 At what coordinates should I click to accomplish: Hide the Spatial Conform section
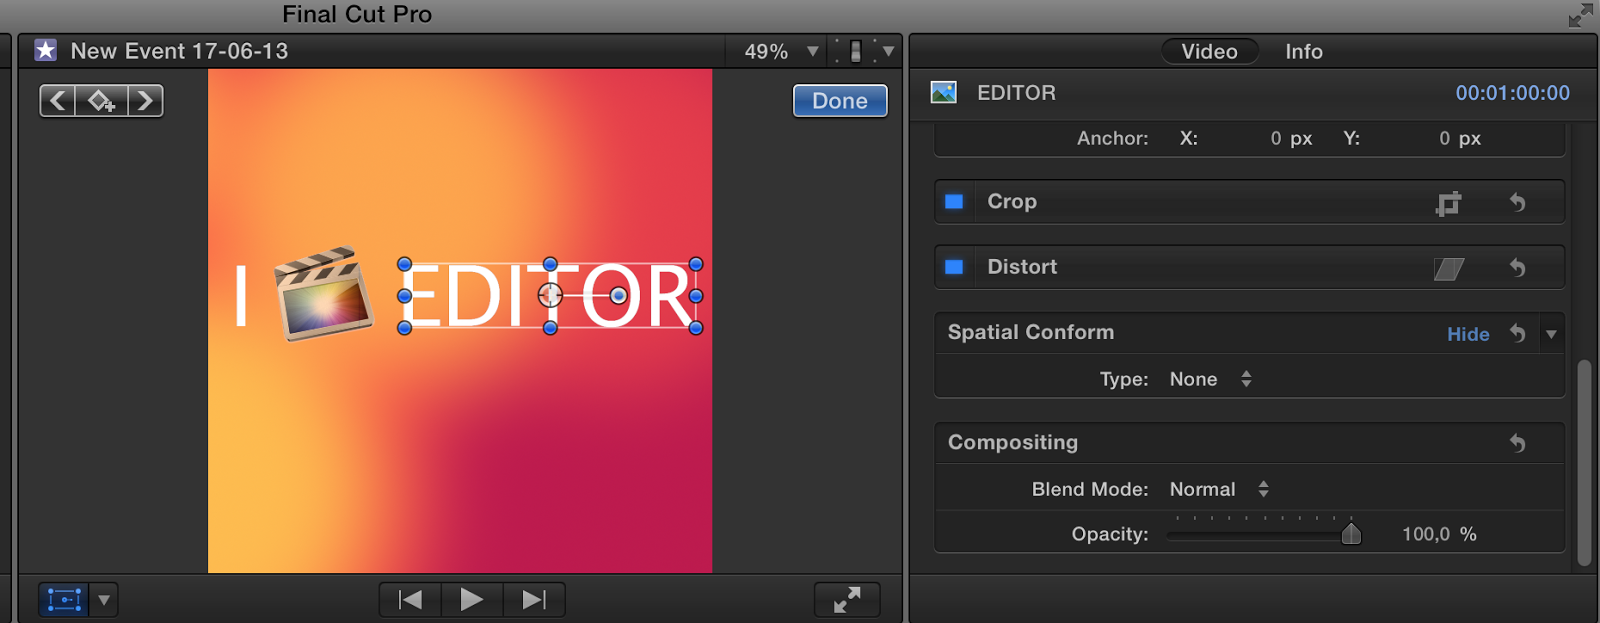tap(1468, 334)
